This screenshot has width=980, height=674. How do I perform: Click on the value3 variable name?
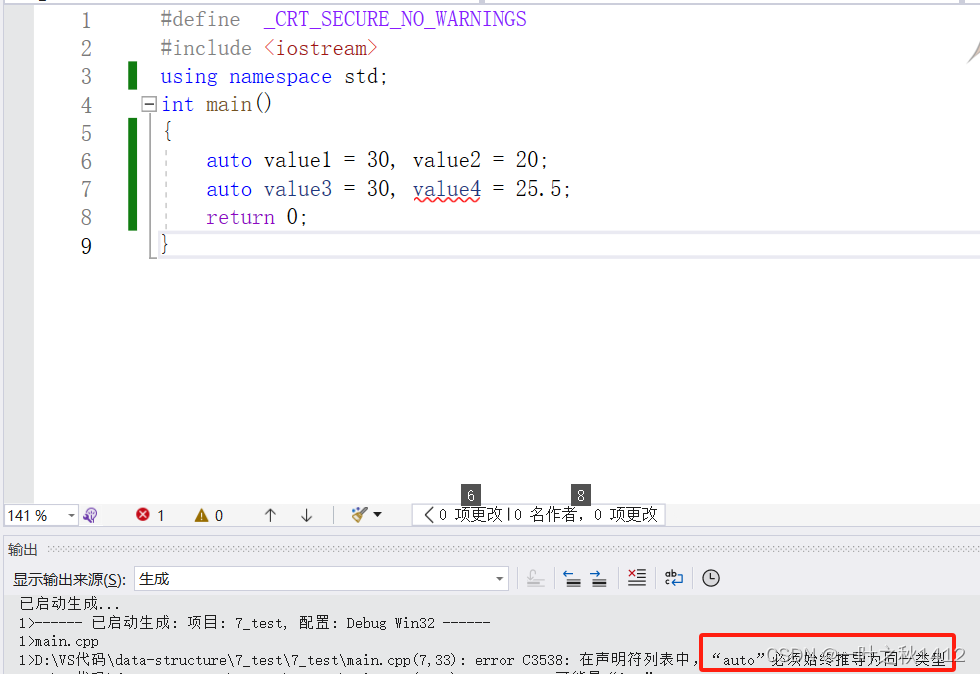tap(298, 189)
